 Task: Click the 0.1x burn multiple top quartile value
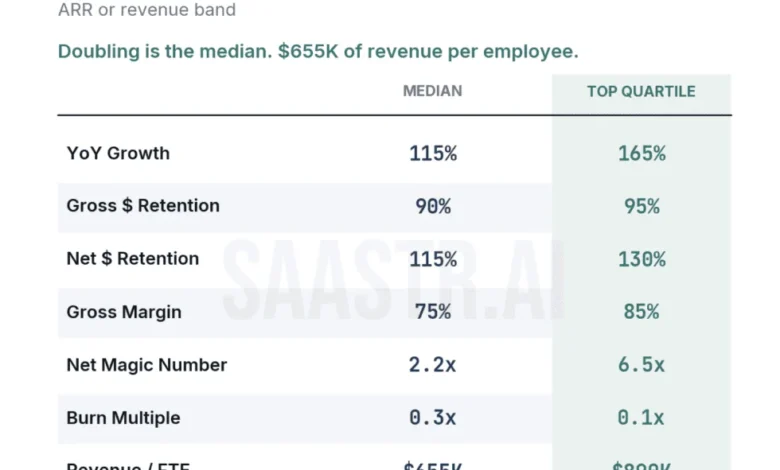(641, 417)
